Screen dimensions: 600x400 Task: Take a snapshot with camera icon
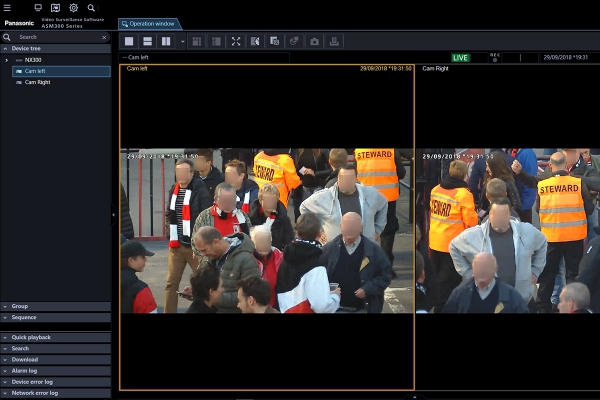(315, 41)
